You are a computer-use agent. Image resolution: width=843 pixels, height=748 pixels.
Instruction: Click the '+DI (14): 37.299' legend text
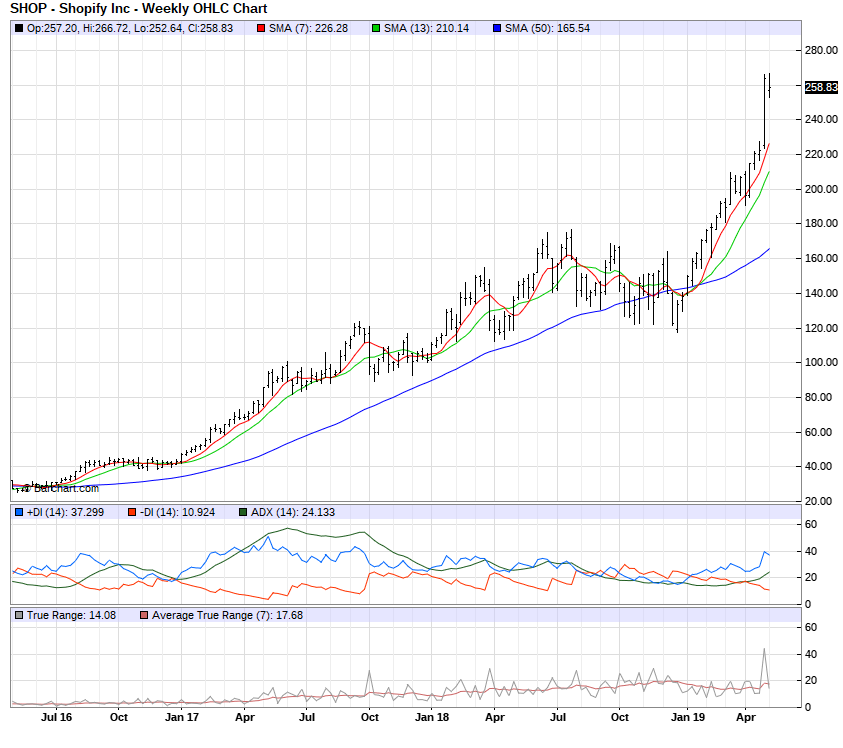coord(66,512)
